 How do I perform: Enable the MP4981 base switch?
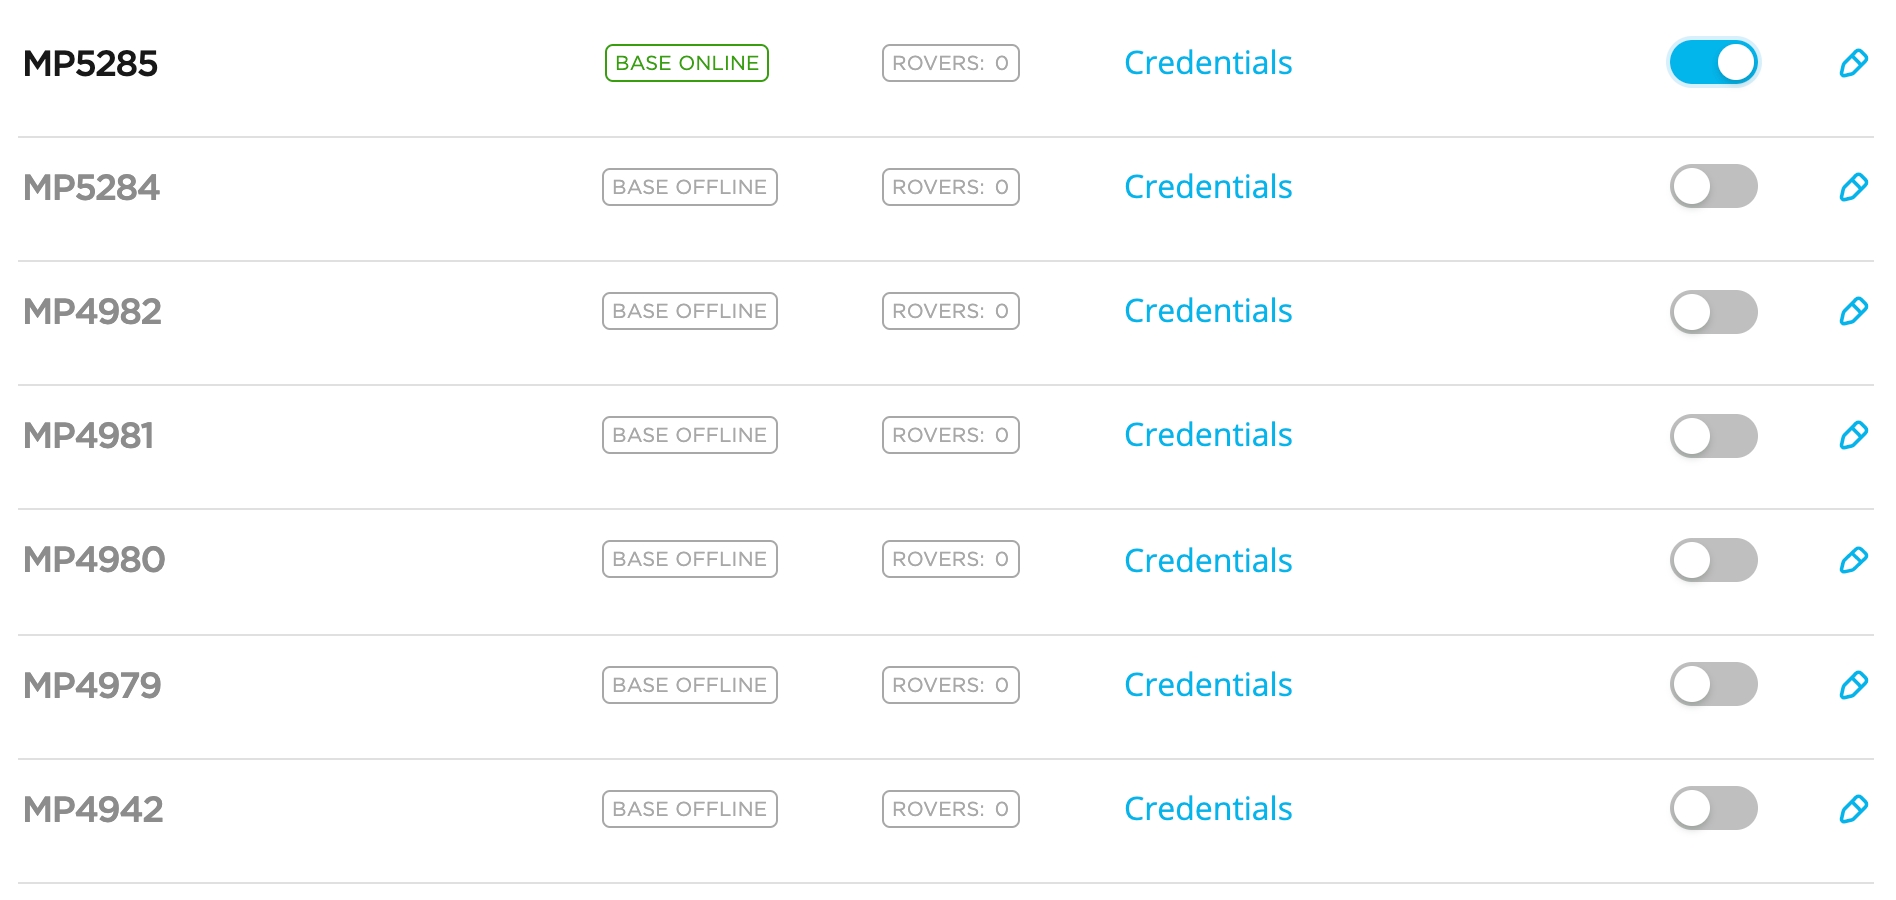click(x=1713, y=436)
